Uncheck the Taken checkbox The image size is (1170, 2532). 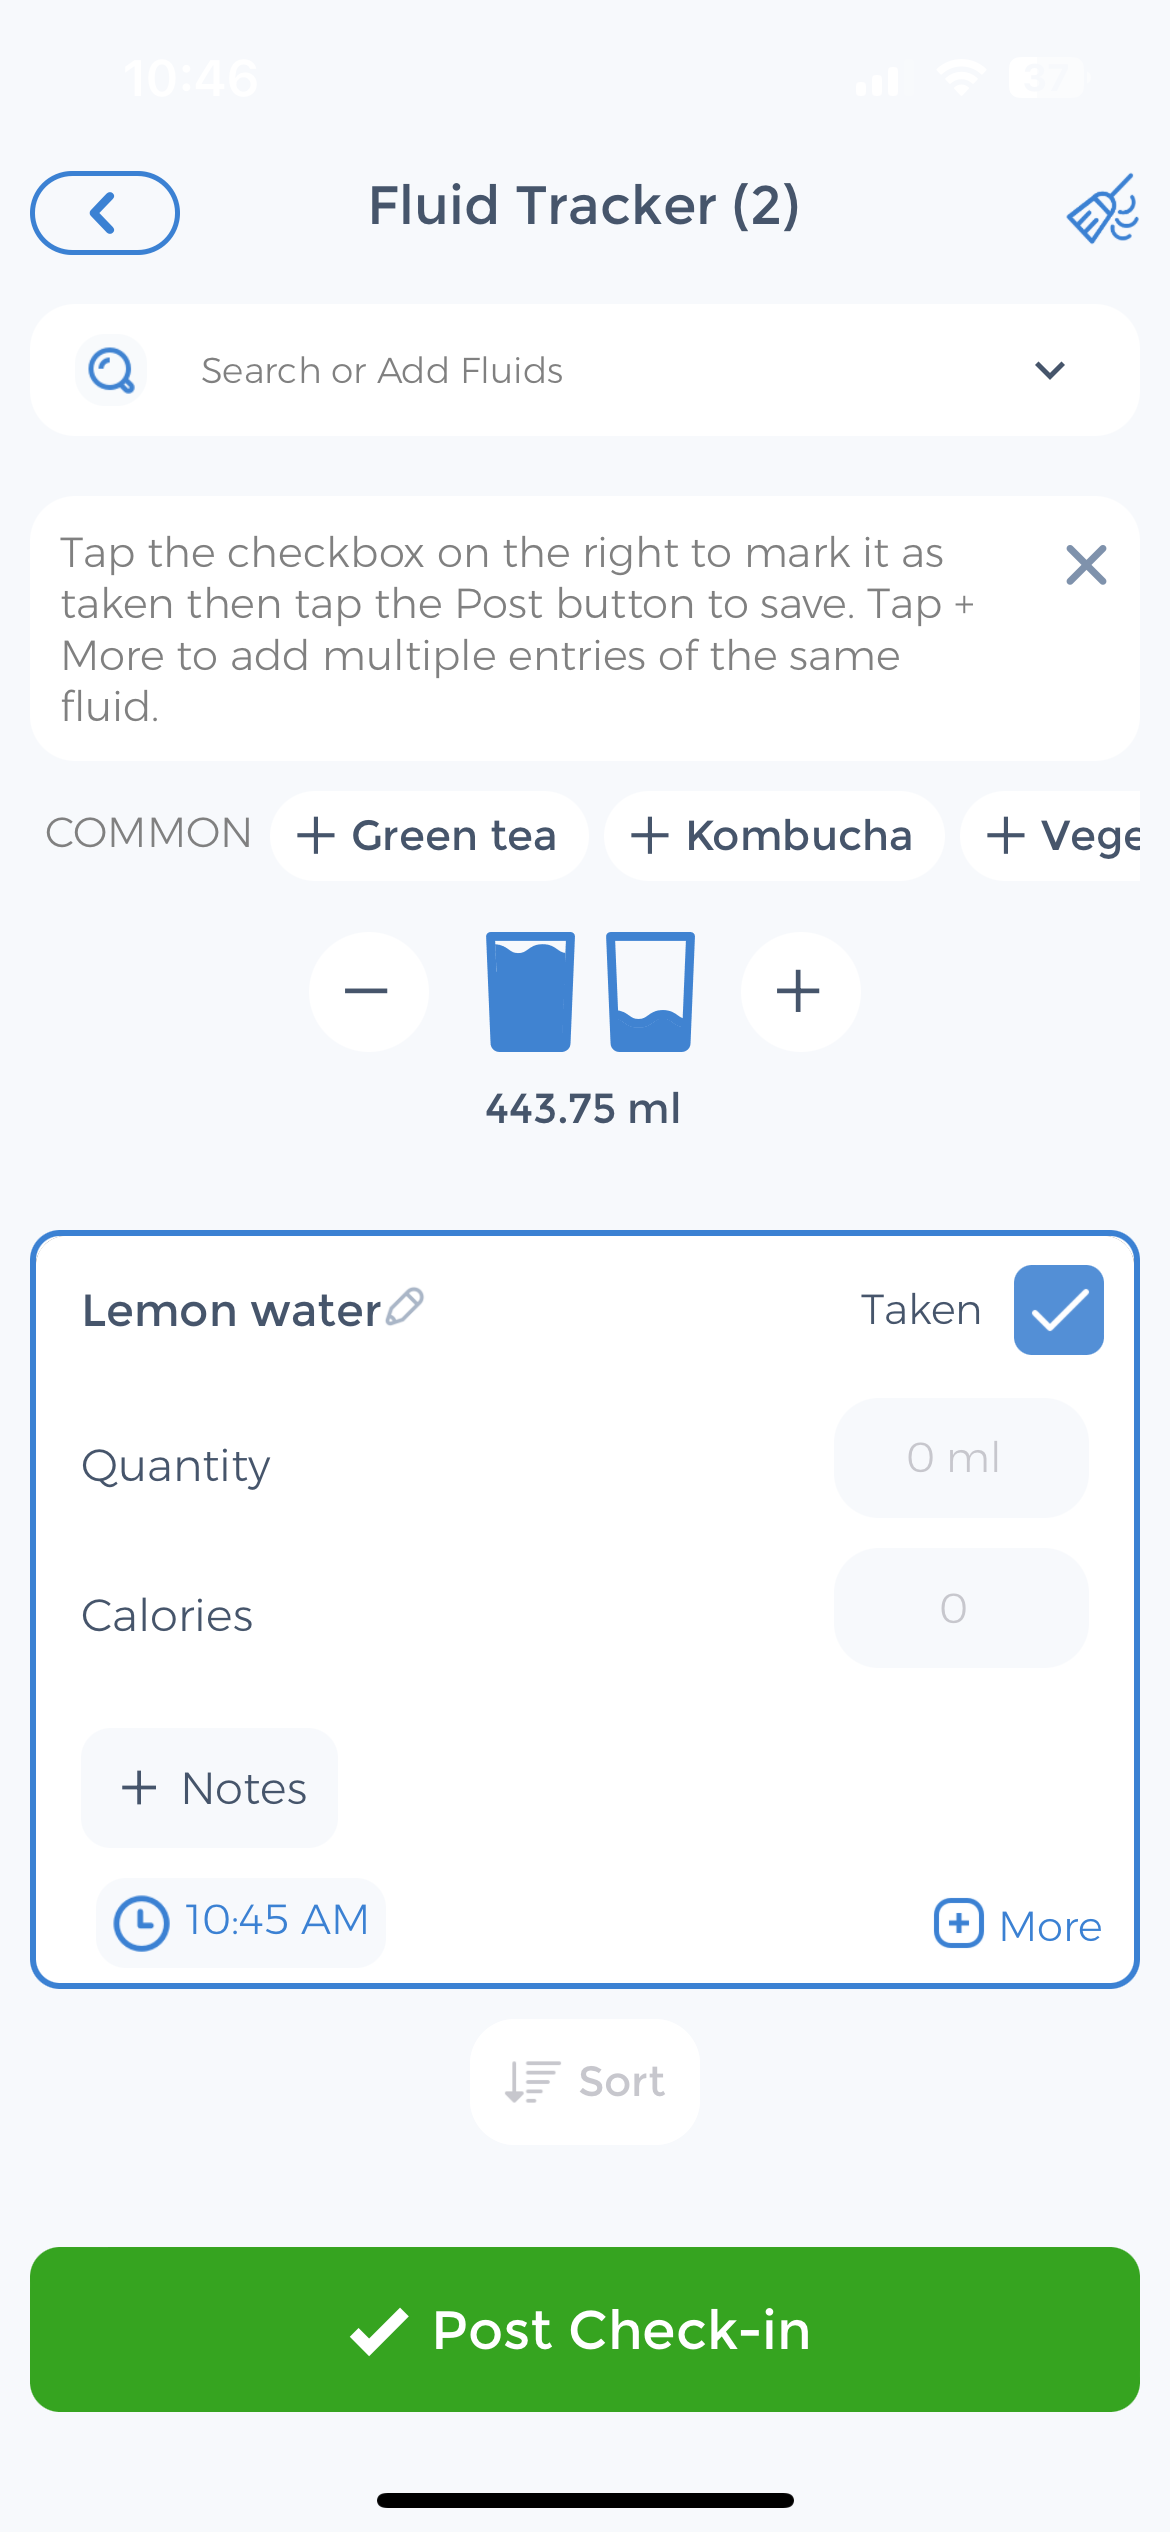click(1059, 1310)
